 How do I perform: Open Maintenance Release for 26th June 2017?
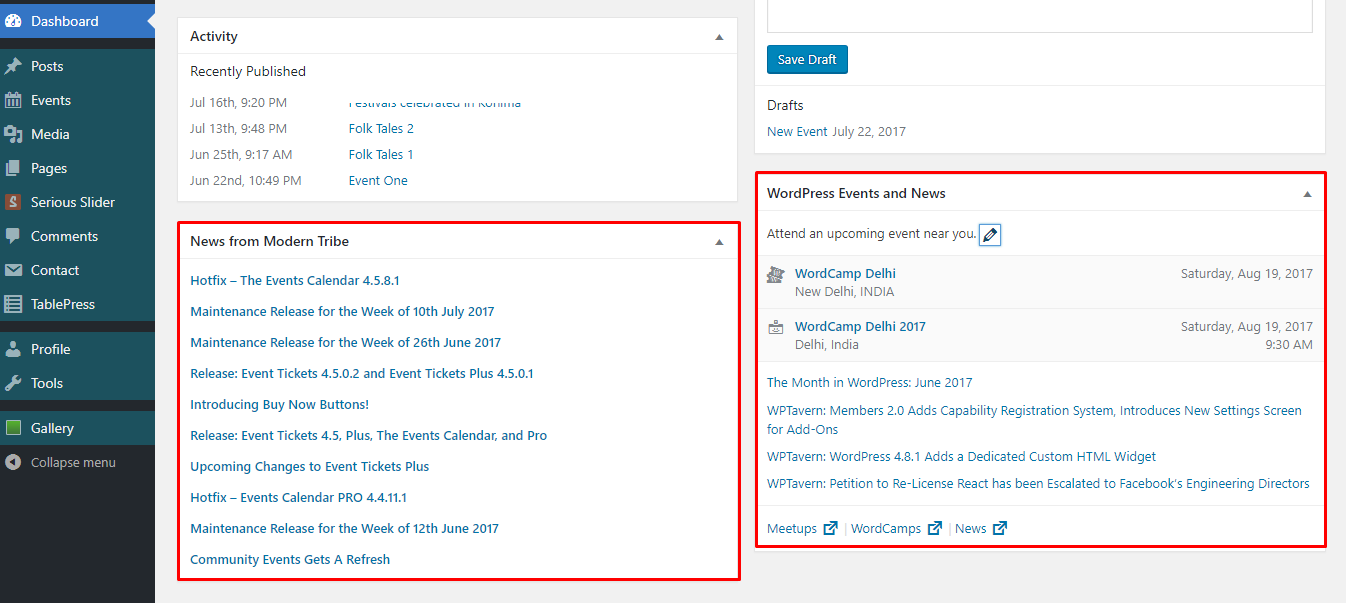346,342
